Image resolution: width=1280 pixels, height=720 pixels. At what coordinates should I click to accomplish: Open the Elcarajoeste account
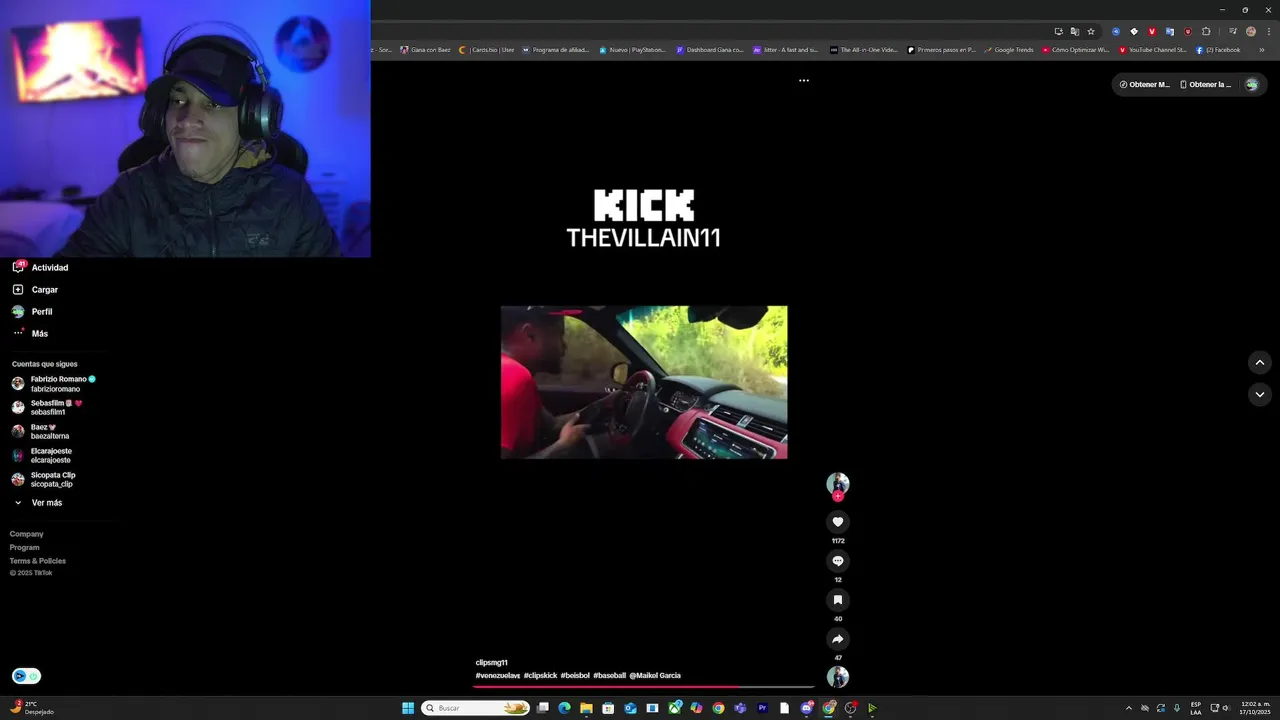[42, 456]
